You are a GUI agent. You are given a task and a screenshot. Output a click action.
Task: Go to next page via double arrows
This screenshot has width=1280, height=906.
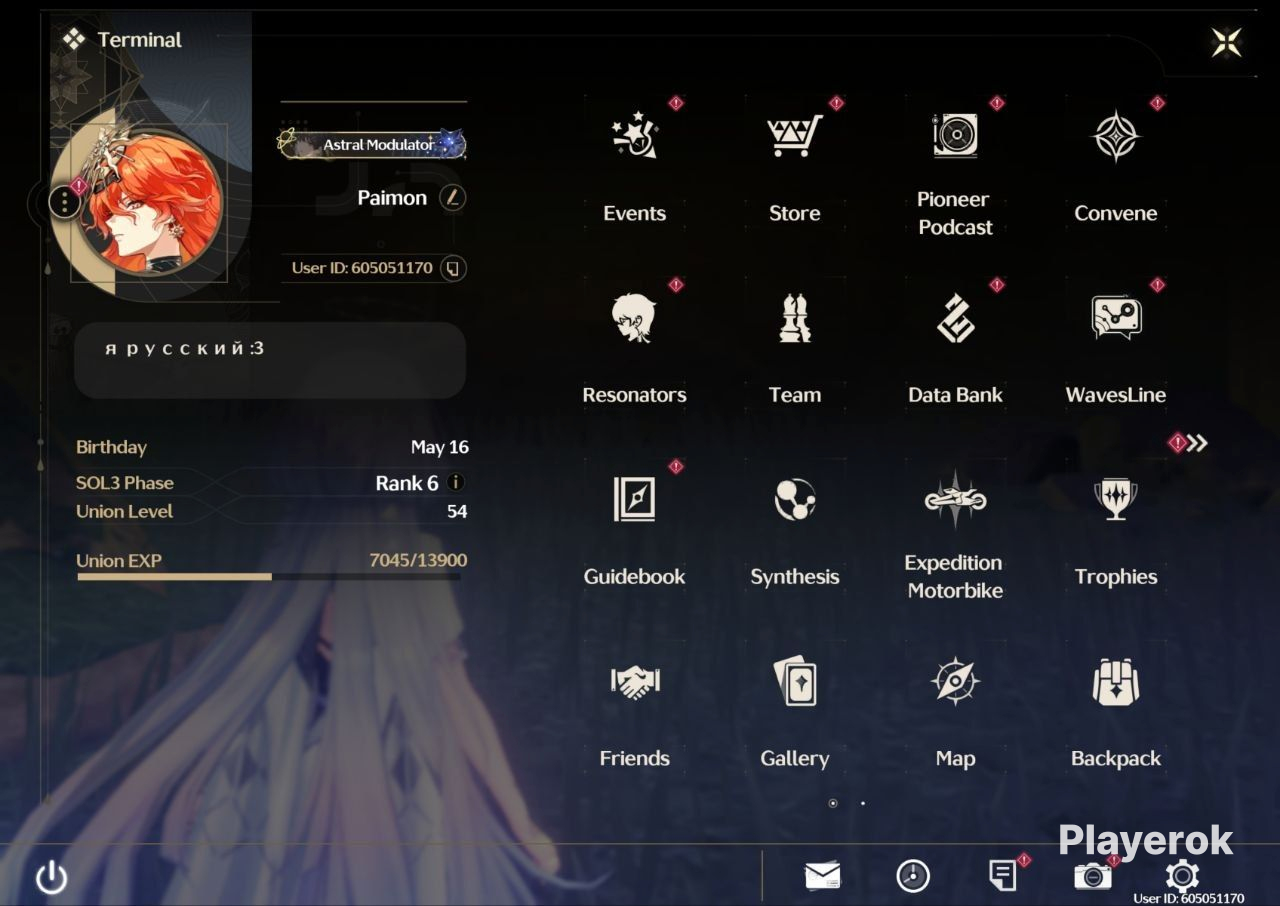click(1197, 443)
